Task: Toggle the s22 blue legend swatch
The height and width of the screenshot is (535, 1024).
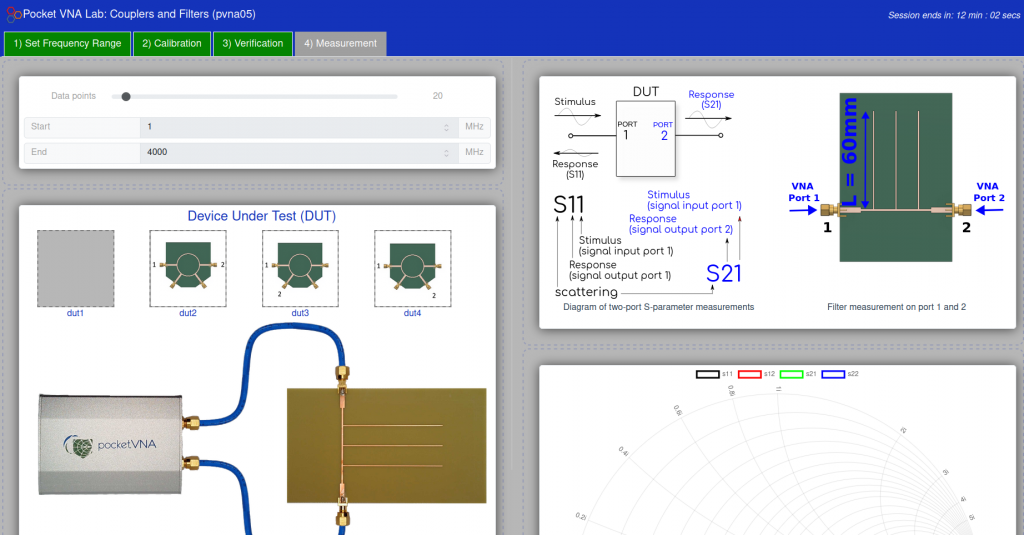Action: point(833,374)
